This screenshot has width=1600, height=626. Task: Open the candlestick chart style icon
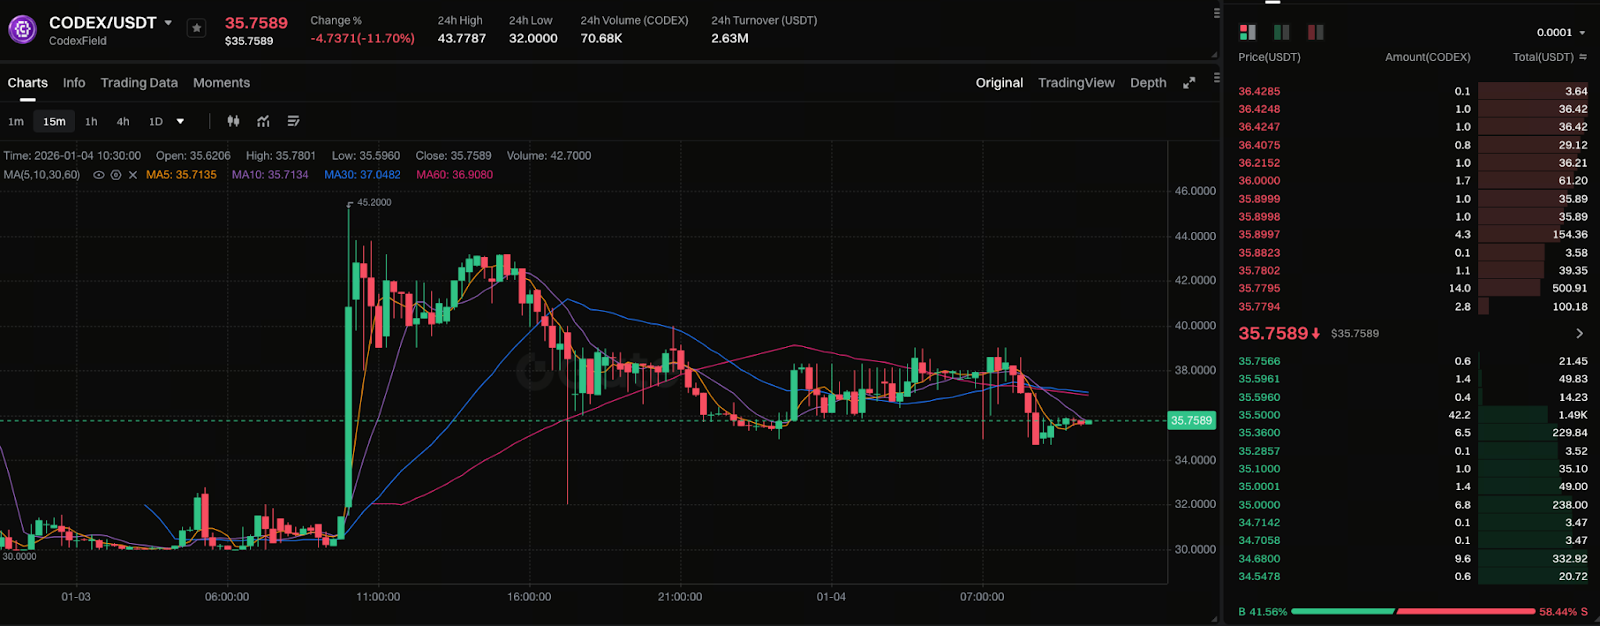[x=233, y=121]
